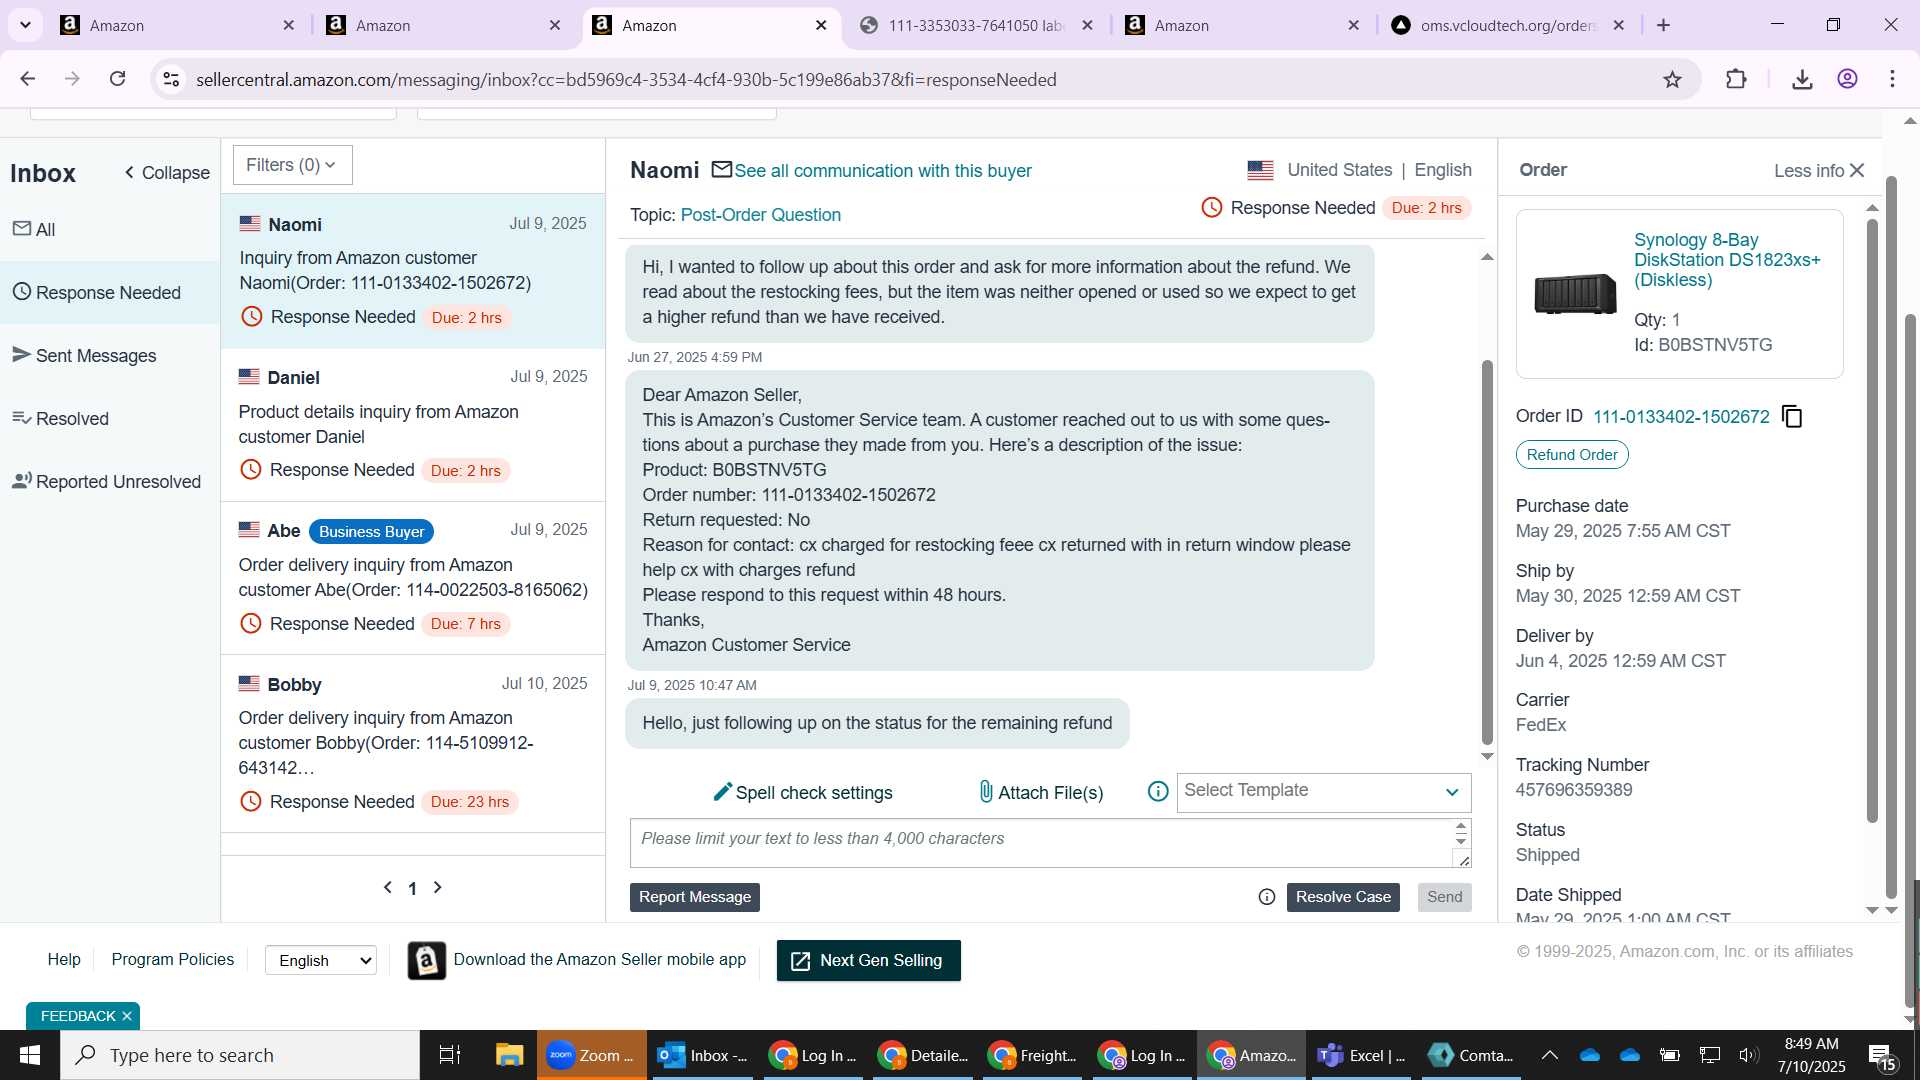Open order 111-0133402-1502672 link

(x=1681, y=417)
